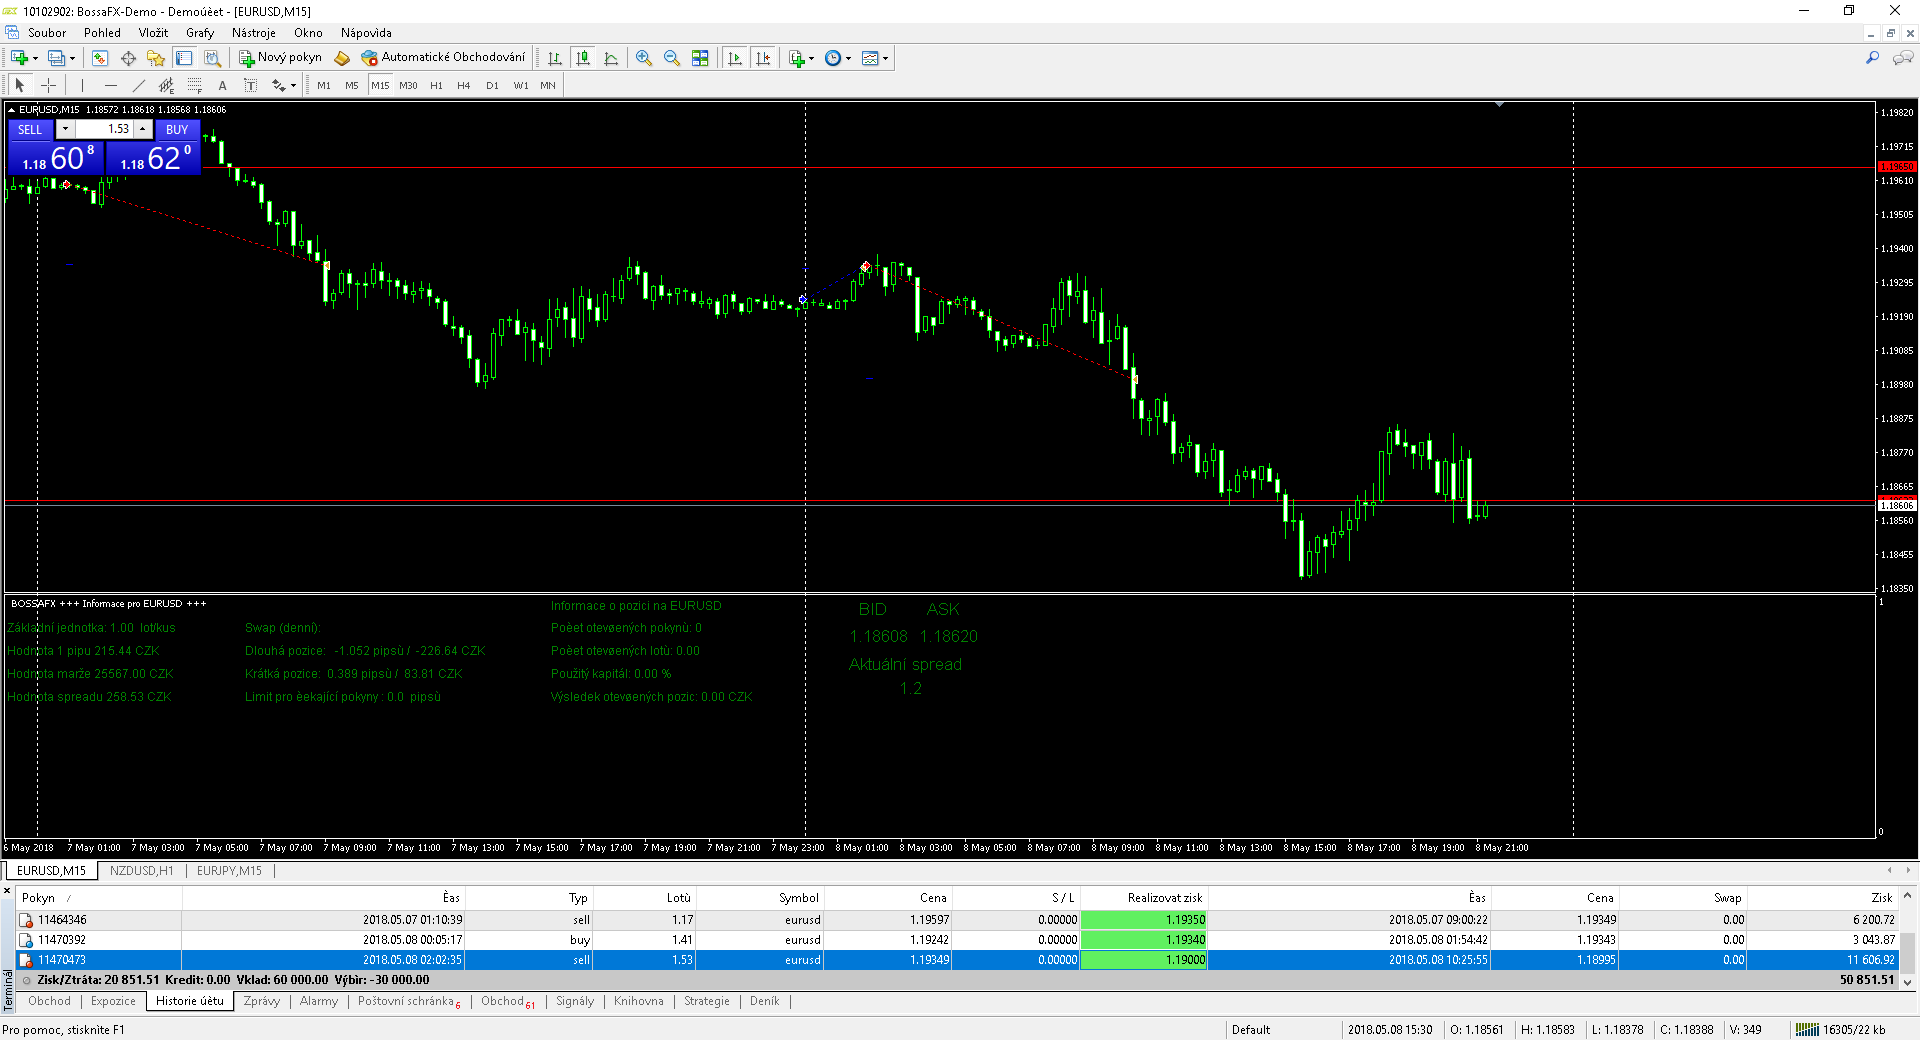Open the Periods clock icon
1920x1040 pixels.
(833, 58)
